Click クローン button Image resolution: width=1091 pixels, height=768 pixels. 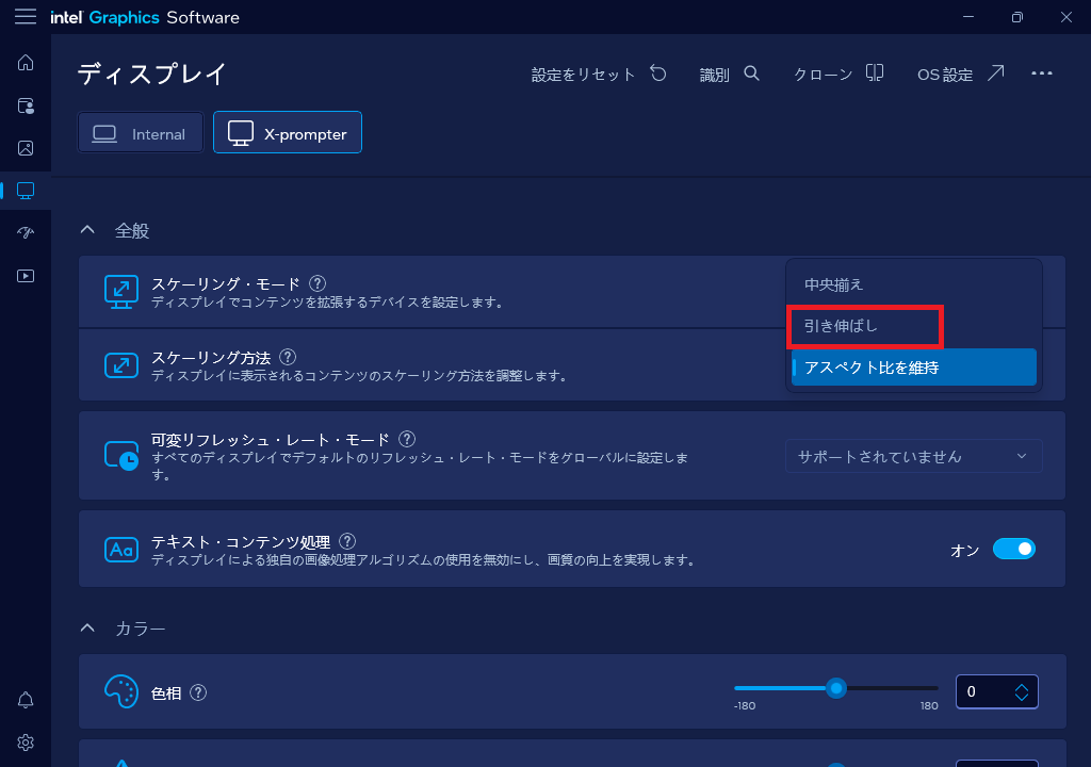pyautogui.click(x=838, y=74)
